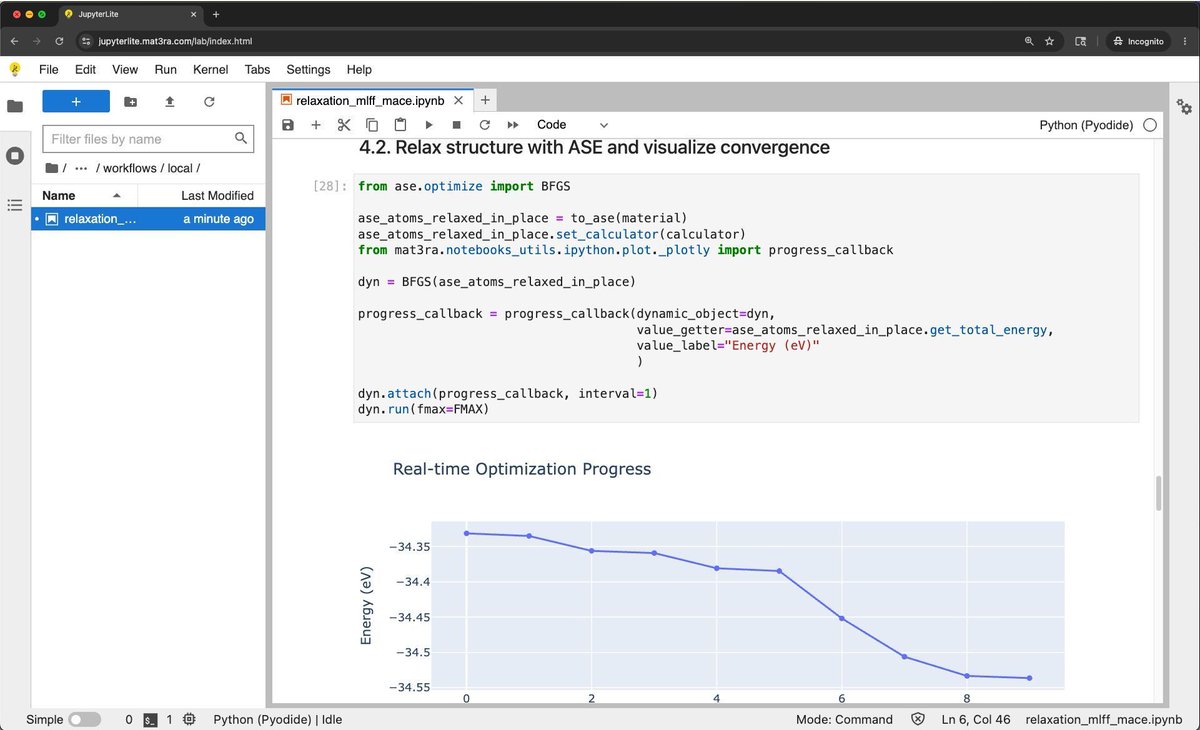Screen dimensions: 1200x730
Task: Click the section 4.2 Relax structure heading
Action: click(x=594, y=147)
